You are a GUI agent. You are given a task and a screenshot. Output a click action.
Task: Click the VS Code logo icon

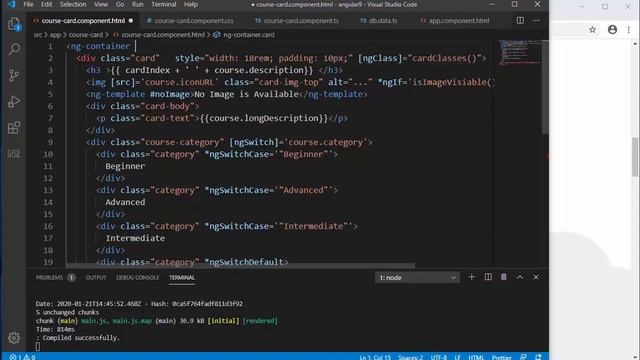click(11, 4)
